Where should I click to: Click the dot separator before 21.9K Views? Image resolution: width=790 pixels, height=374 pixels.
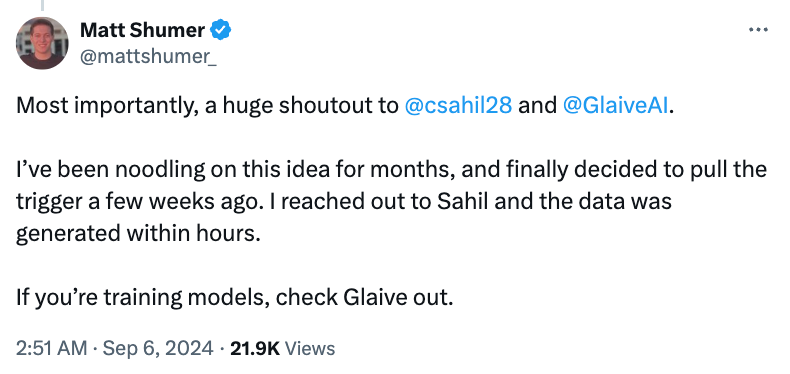tap(222, 348)
